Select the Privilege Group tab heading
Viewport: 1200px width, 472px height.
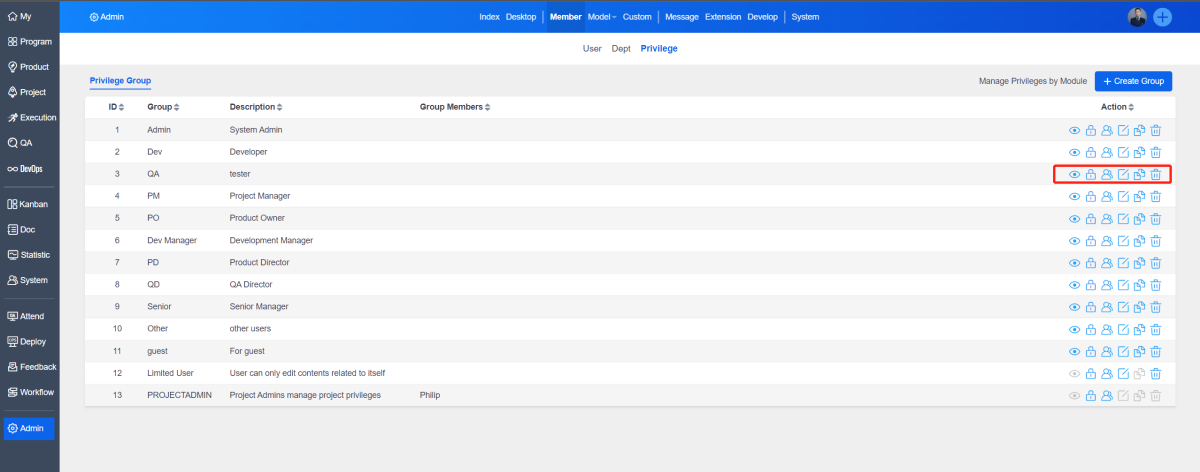[x=120, y=80]
